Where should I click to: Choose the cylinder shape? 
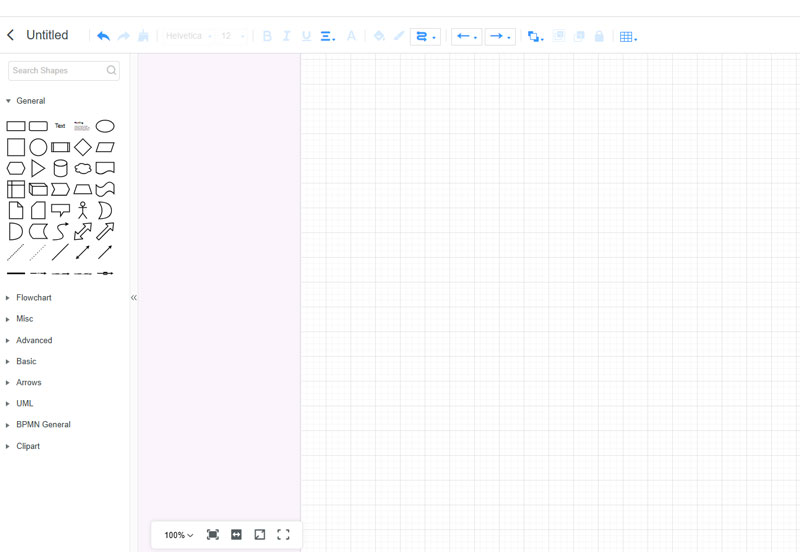point(60,168)
